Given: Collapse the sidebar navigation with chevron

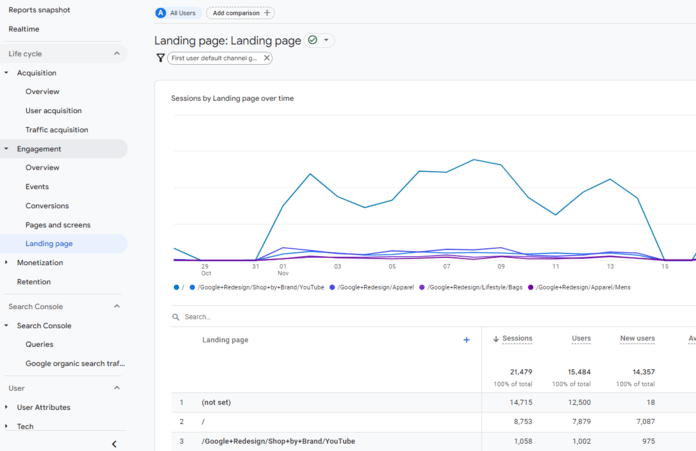Looking at the screenshot, I should point(114,443).
